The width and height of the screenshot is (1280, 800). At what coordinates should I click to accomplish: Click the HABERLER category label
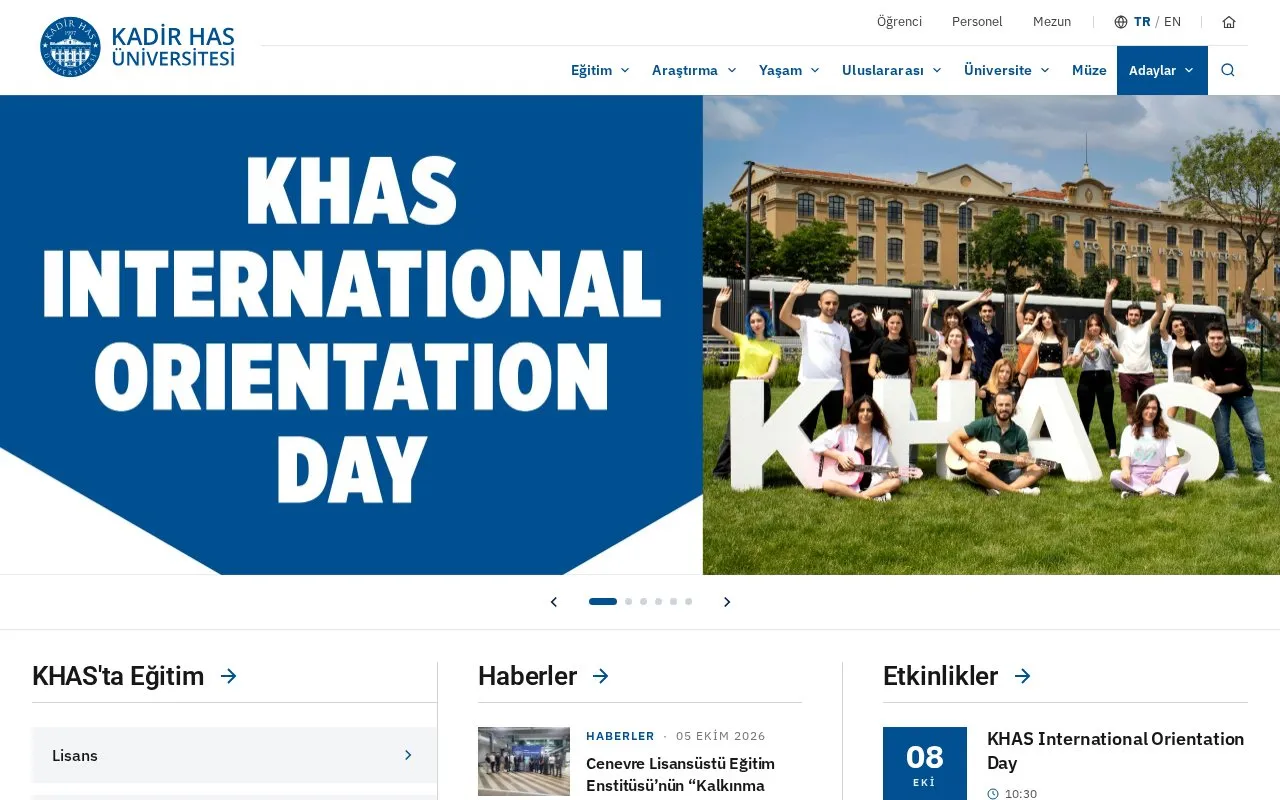[620, 736]
